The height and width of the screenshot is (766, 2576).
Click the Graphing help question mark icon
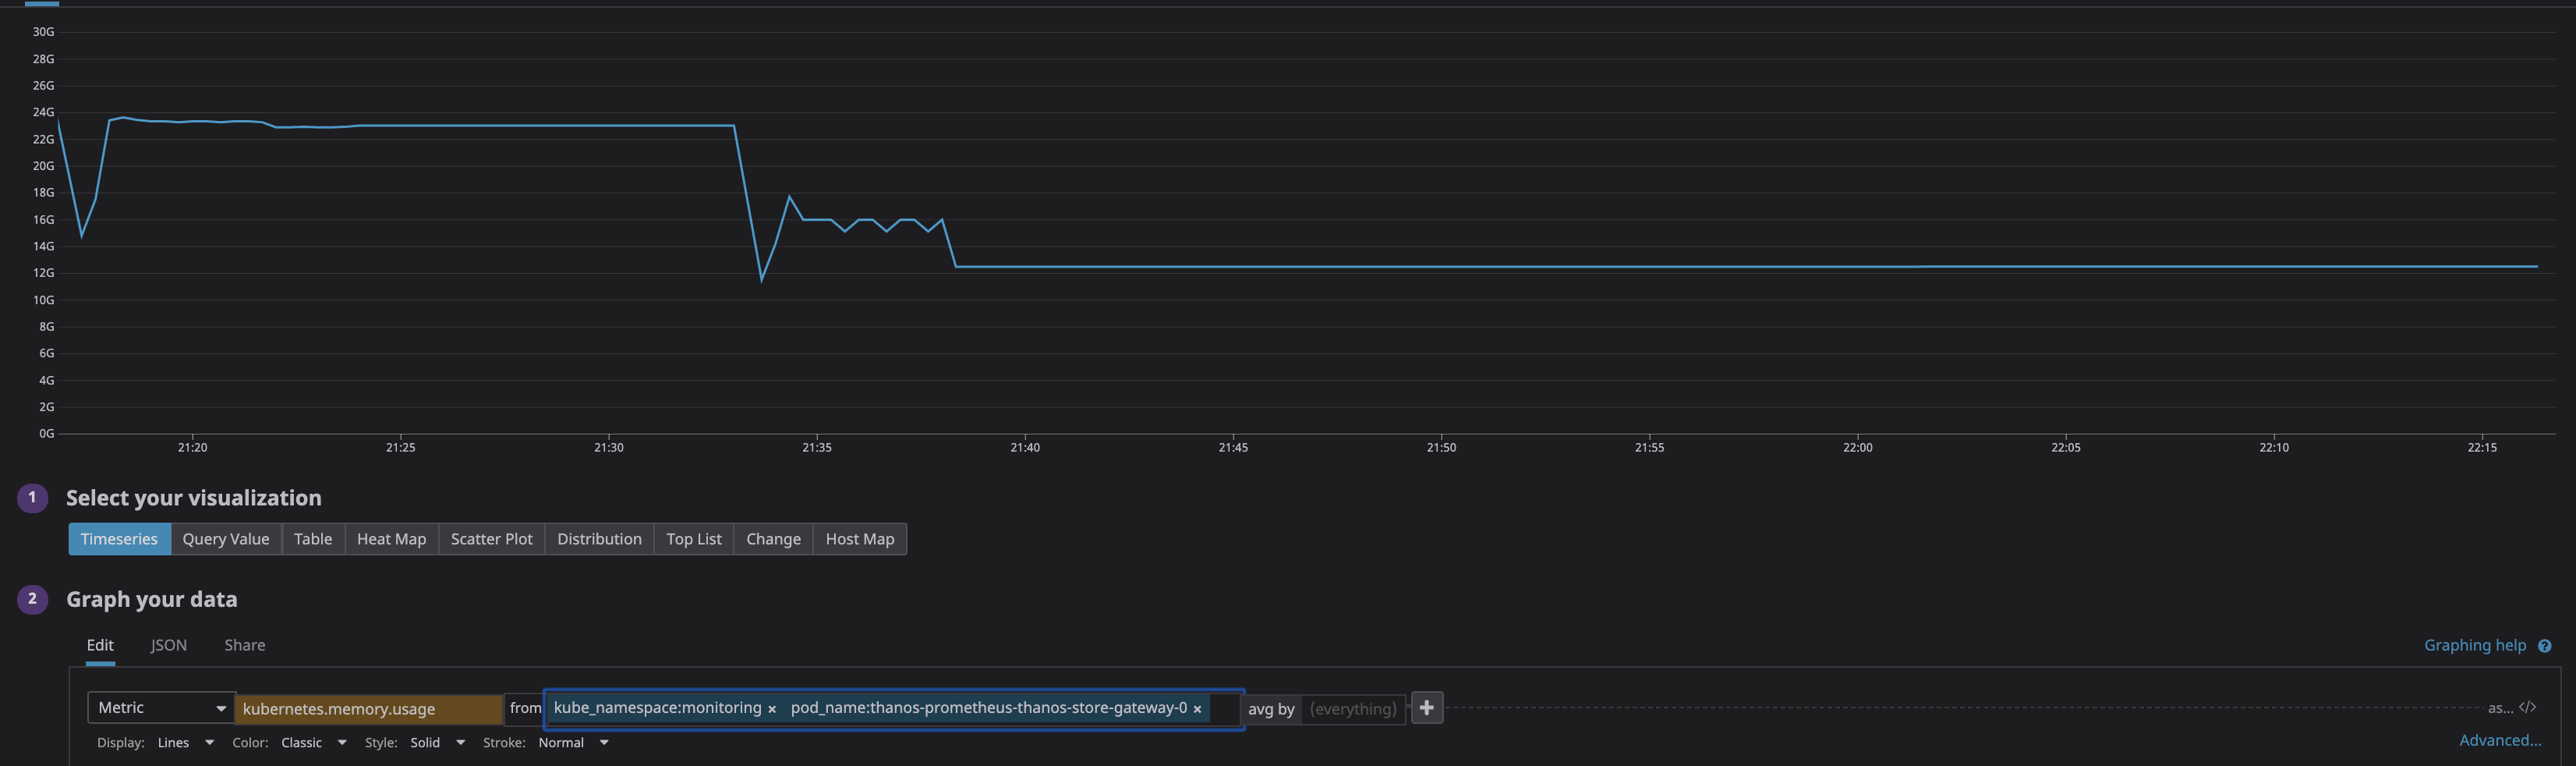tap(2544, 646)
